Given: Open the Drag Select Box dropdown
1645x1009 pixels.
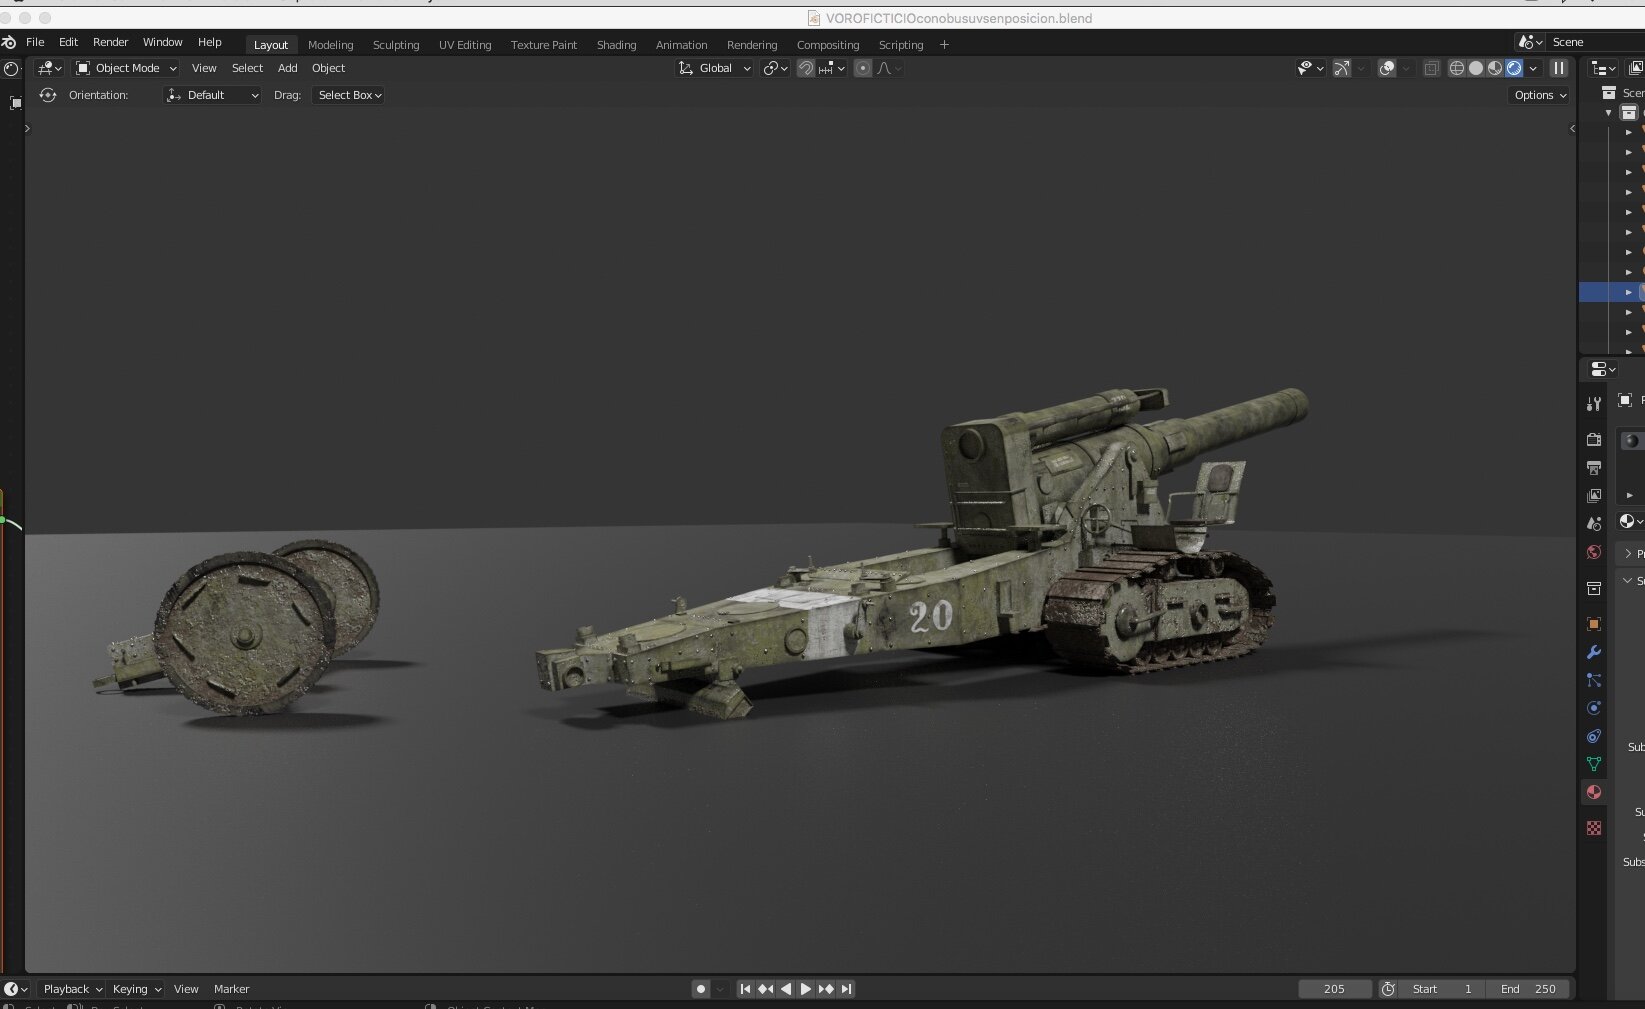Looking at the screenshot, I should click(x=349, y=95).
